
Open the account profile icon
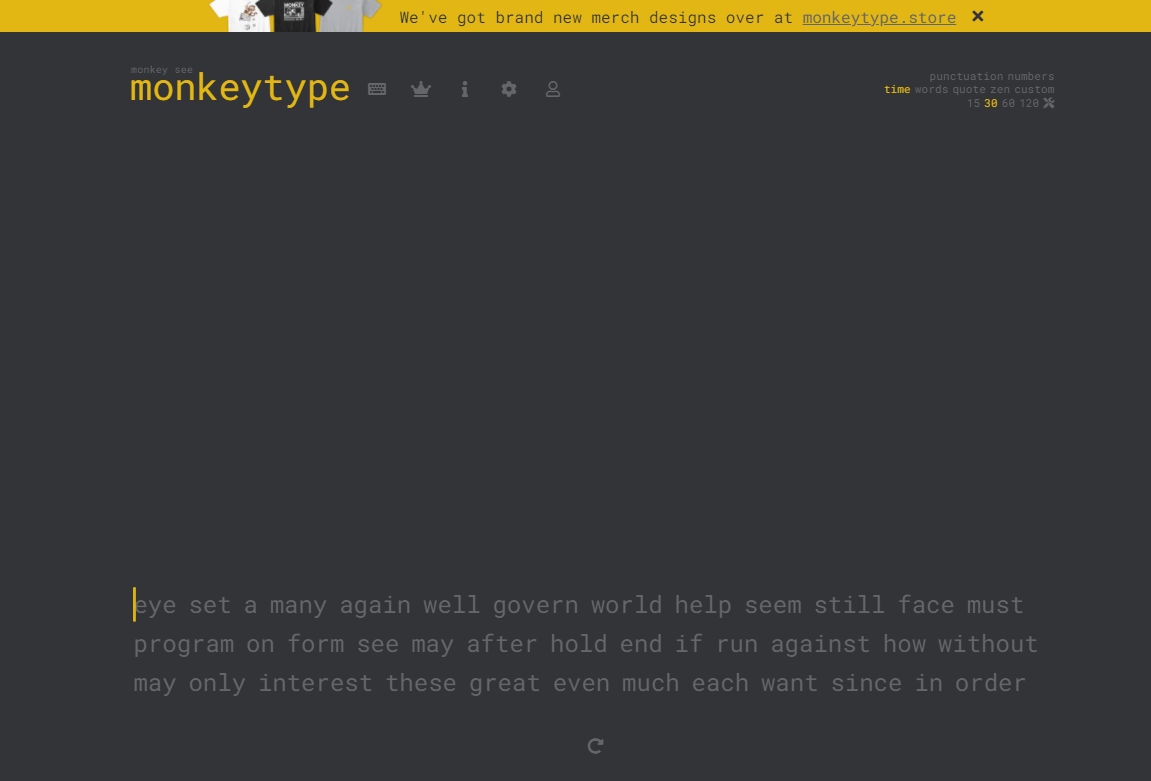[553, 89]
